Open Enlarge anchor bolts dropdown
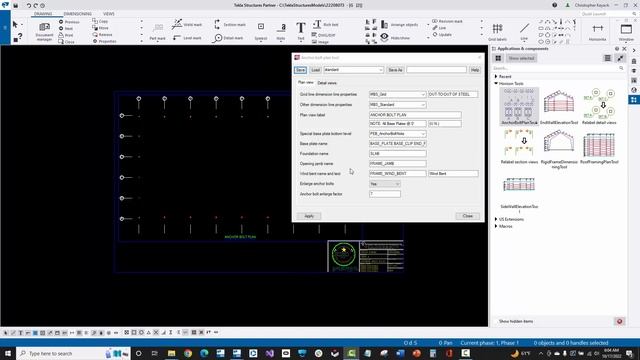The height and width of the screenshot is (360, 640). [x=384, y=184]
